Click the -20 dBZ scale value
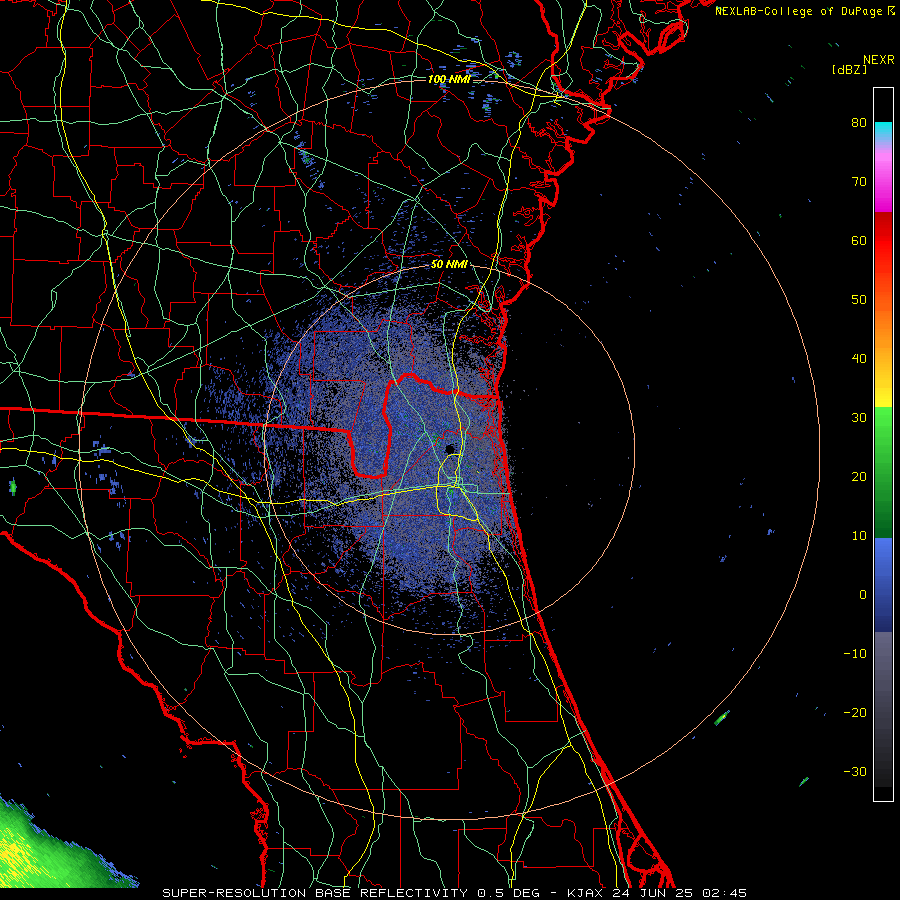Viewport: 900px width, 900px height. [x=855, y=713]
